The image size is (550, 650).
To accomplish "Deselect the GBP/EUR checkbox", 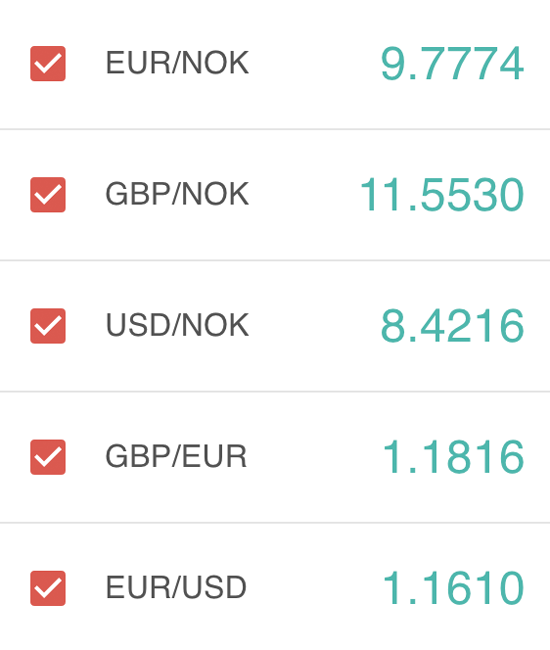I will [48, 457].
